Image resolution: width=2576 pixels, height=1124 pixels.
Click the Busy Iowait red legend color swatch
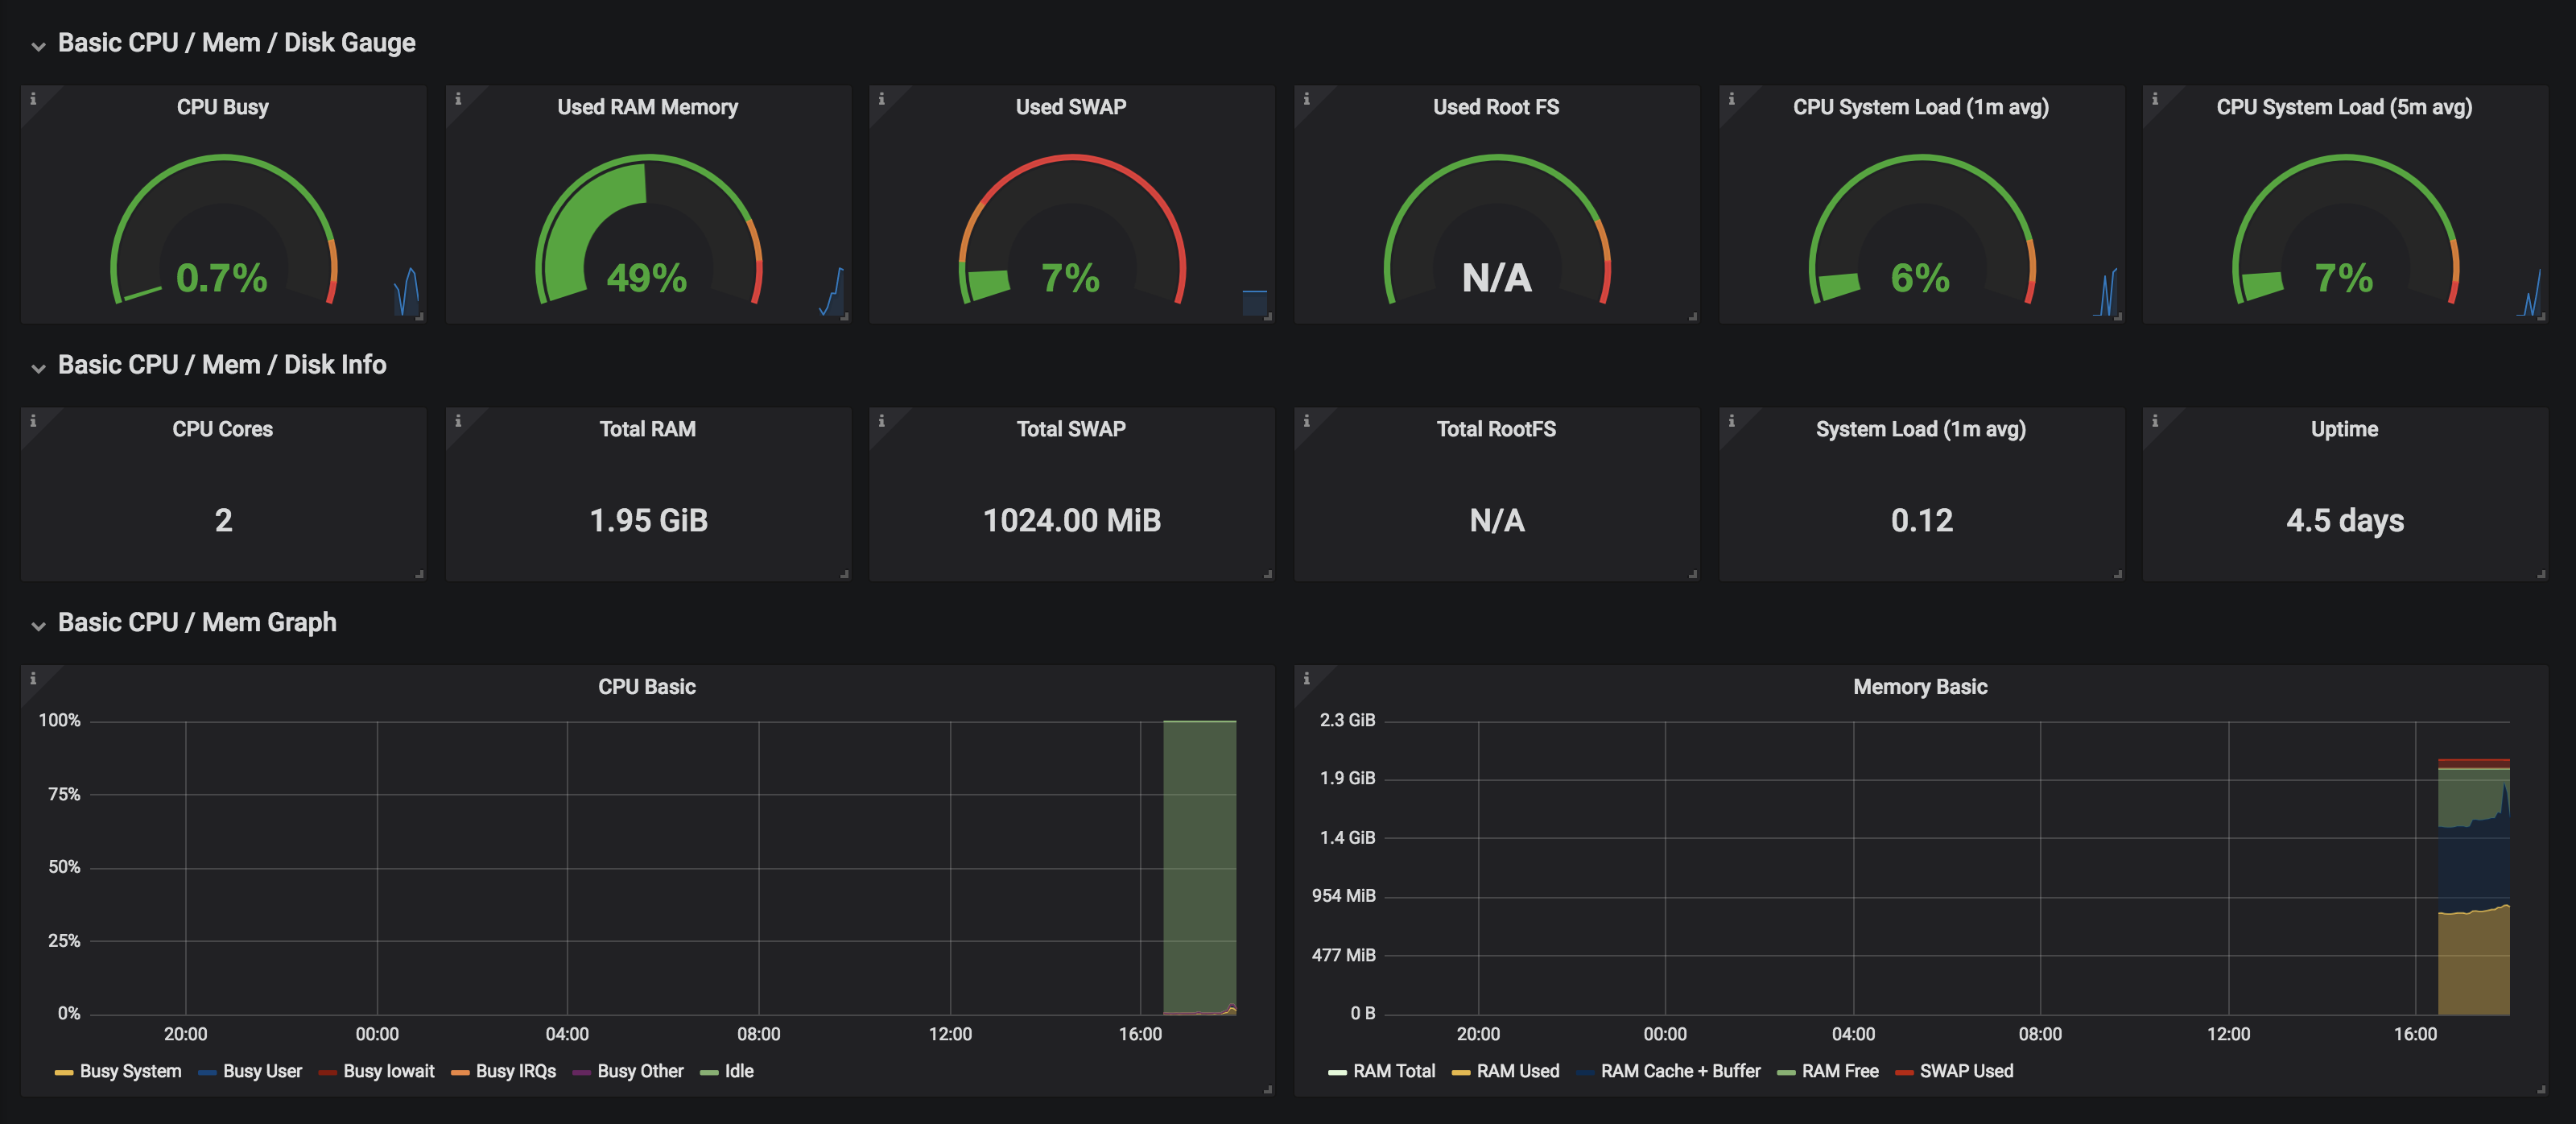(327, 1072)
